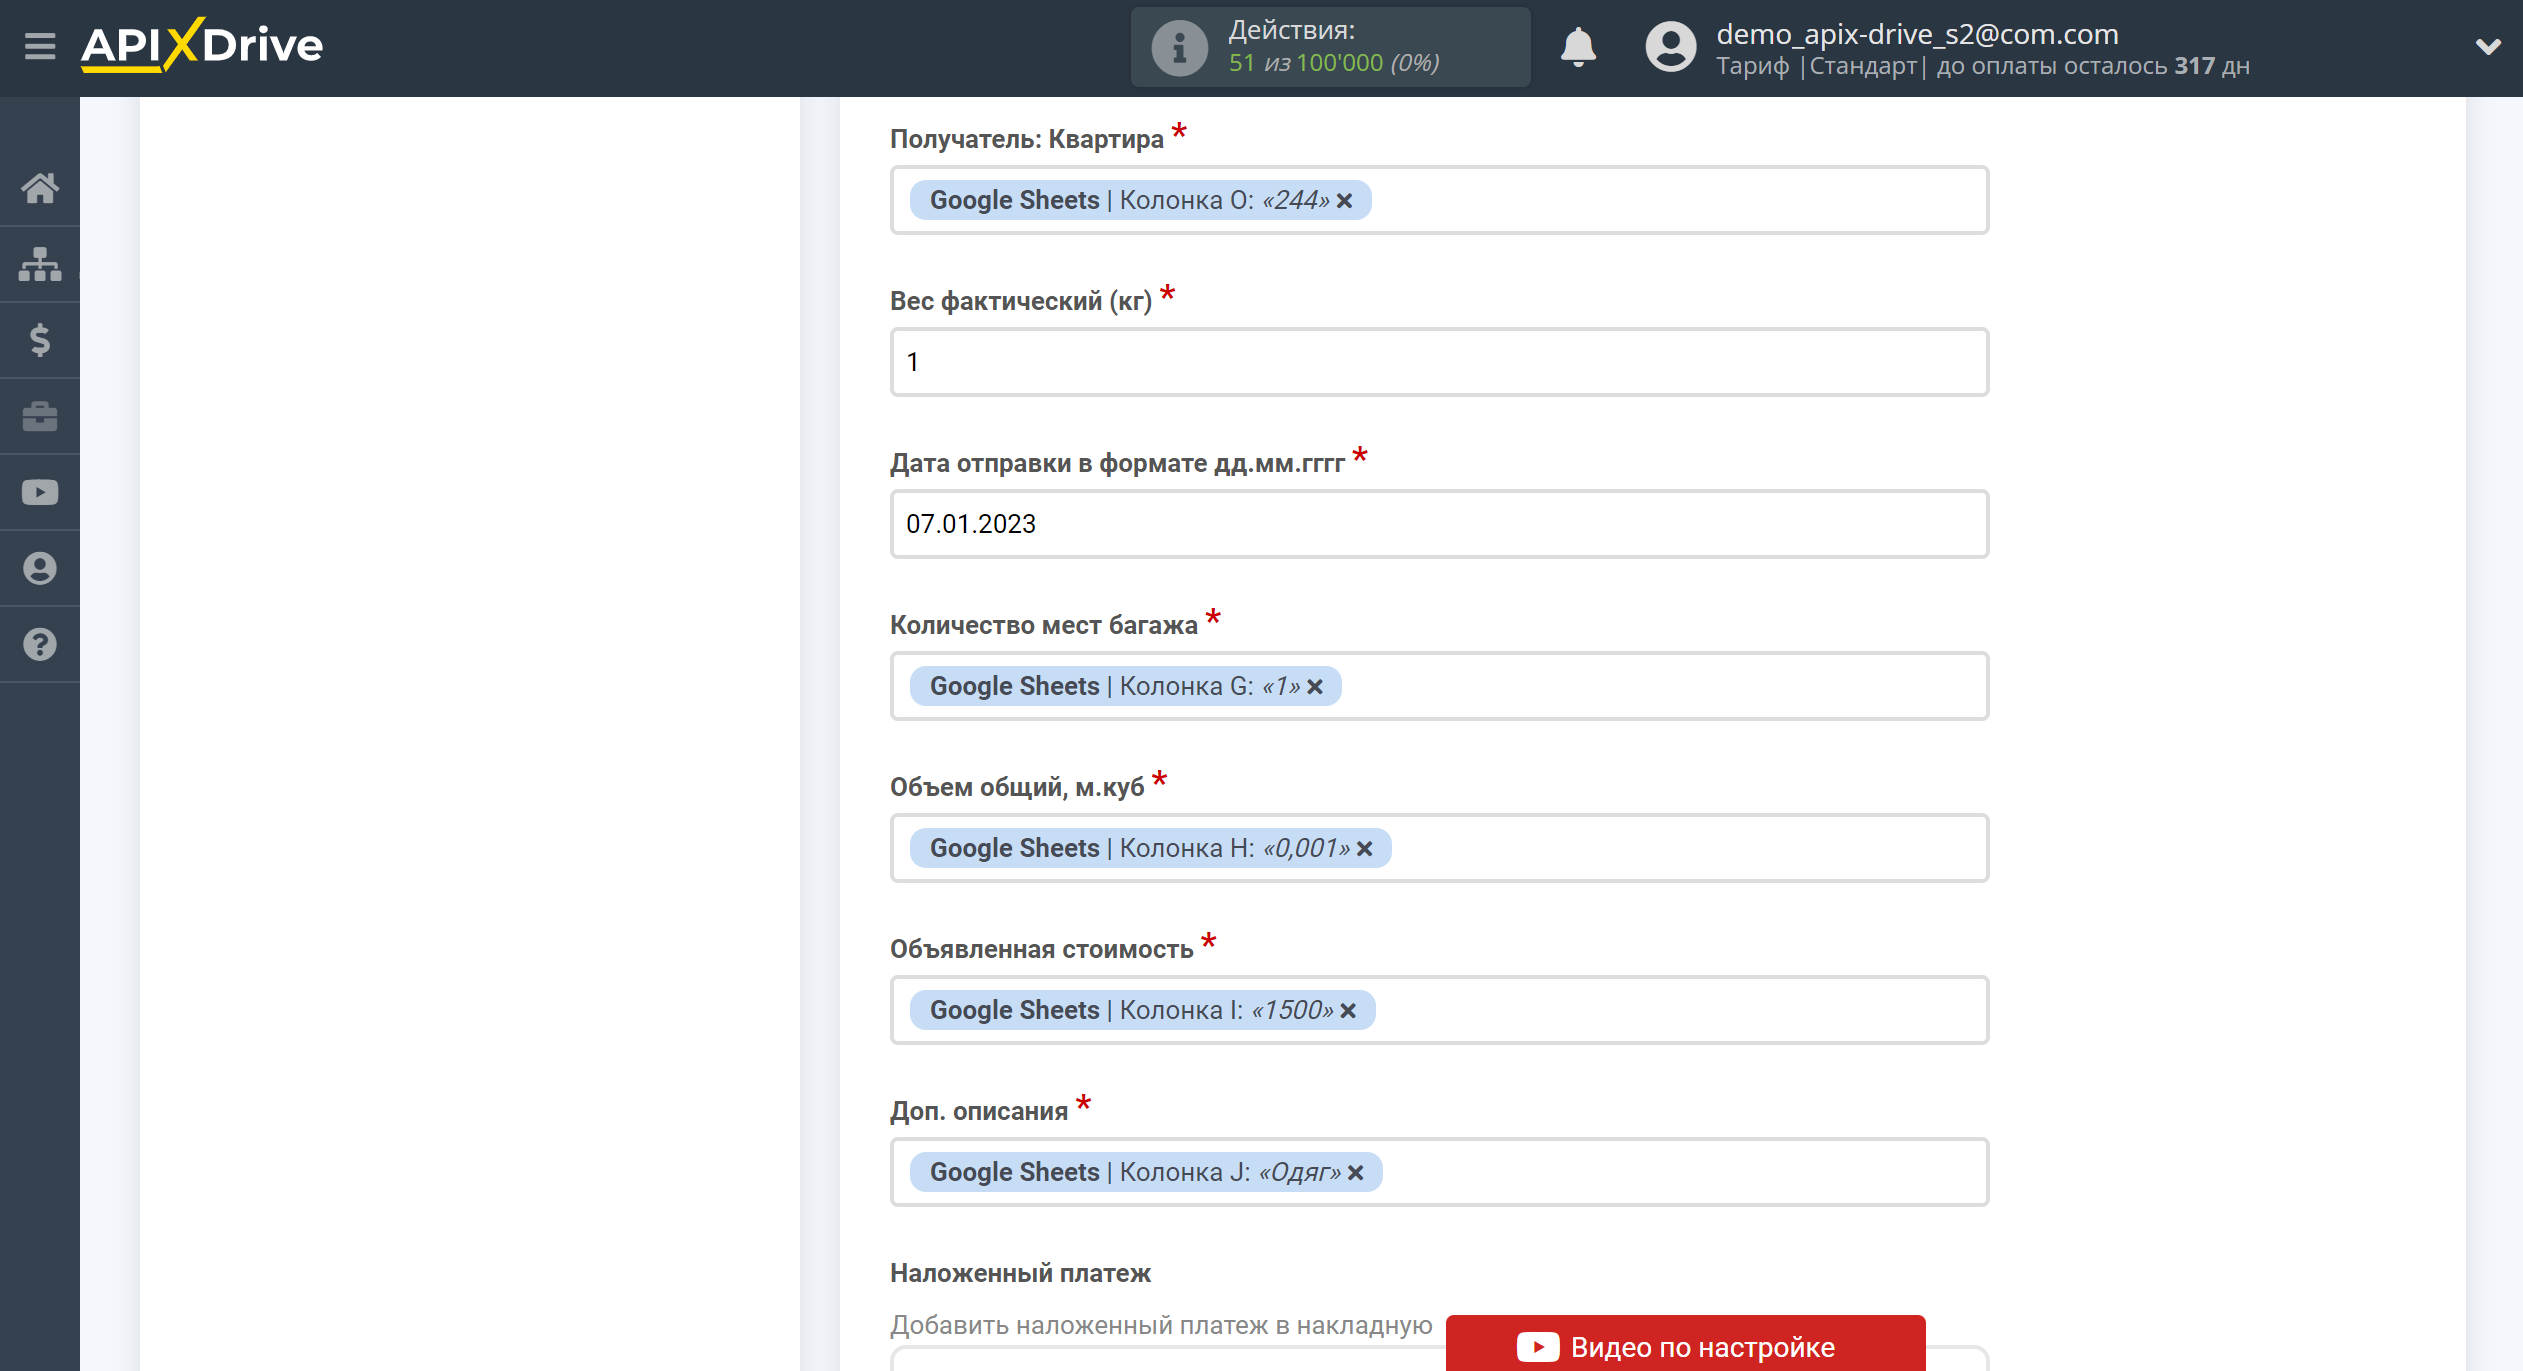
Task: Open the hamburger menu
Action: coord(40,46)
